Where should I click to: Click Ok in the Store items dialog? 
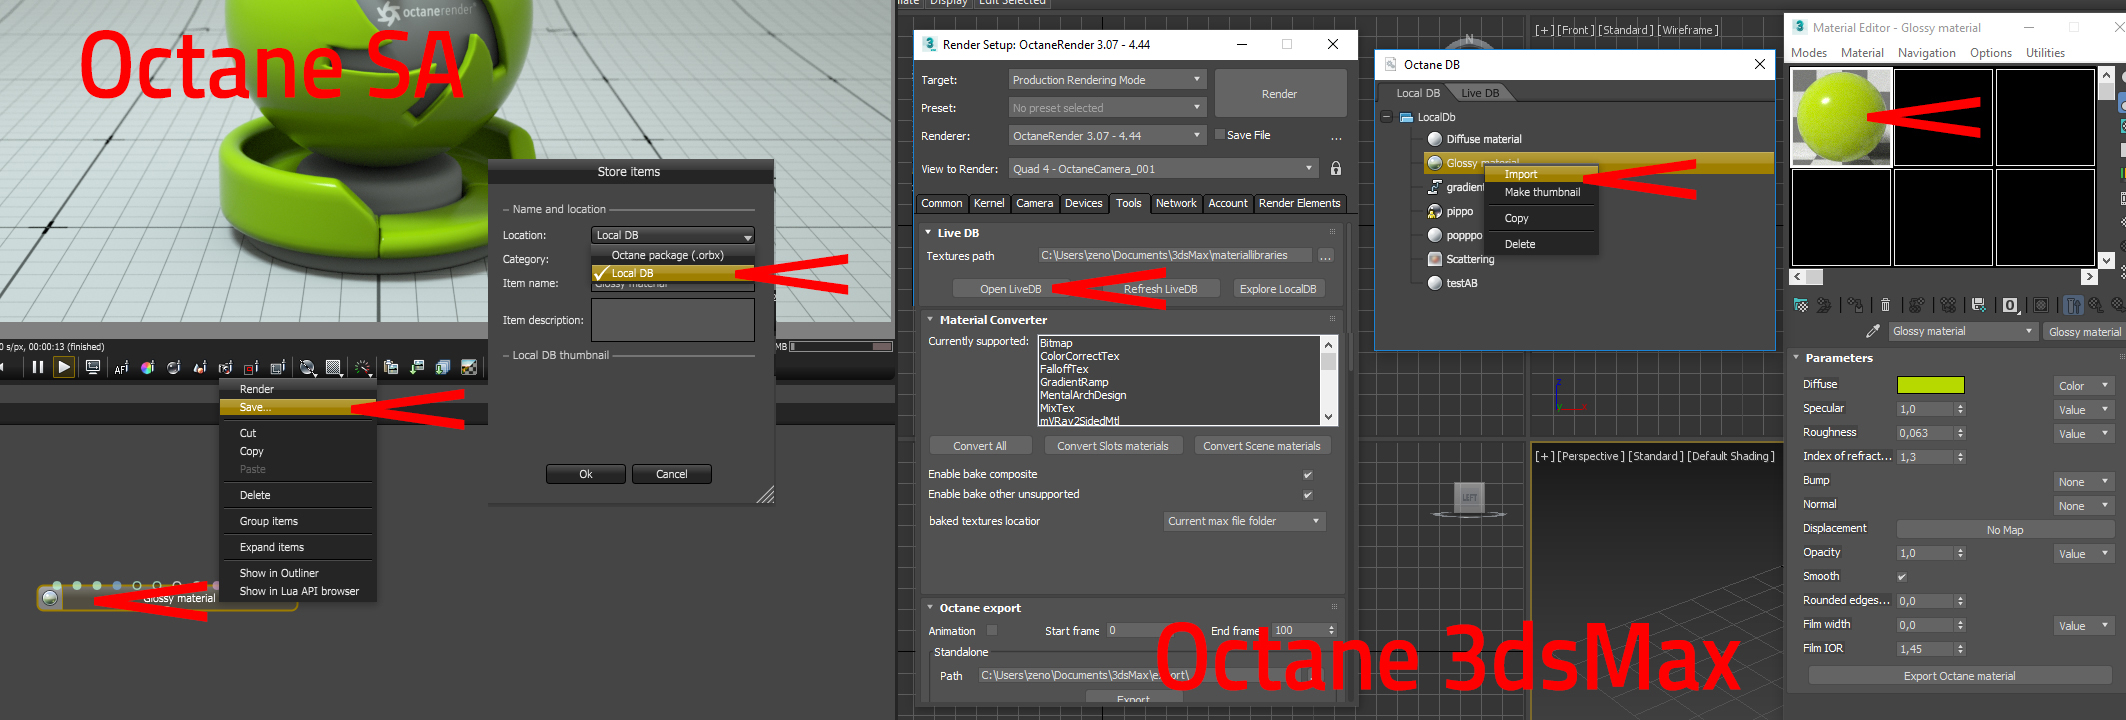[x=586, y=474]
